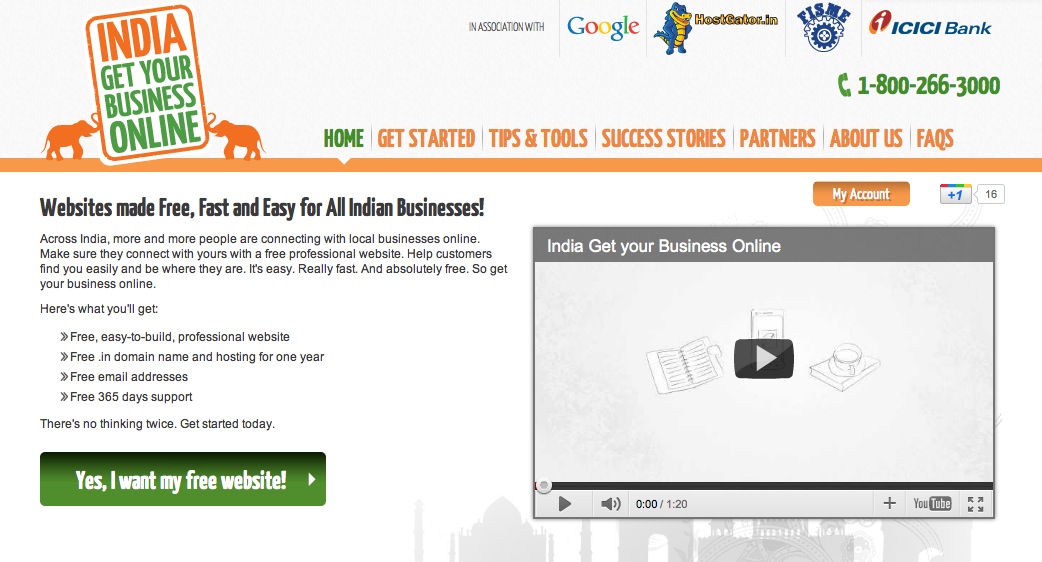Click Yes, I want my free website button
Image resolution: width=1042 pixels, height=562 pixels.
click(183, 479)
